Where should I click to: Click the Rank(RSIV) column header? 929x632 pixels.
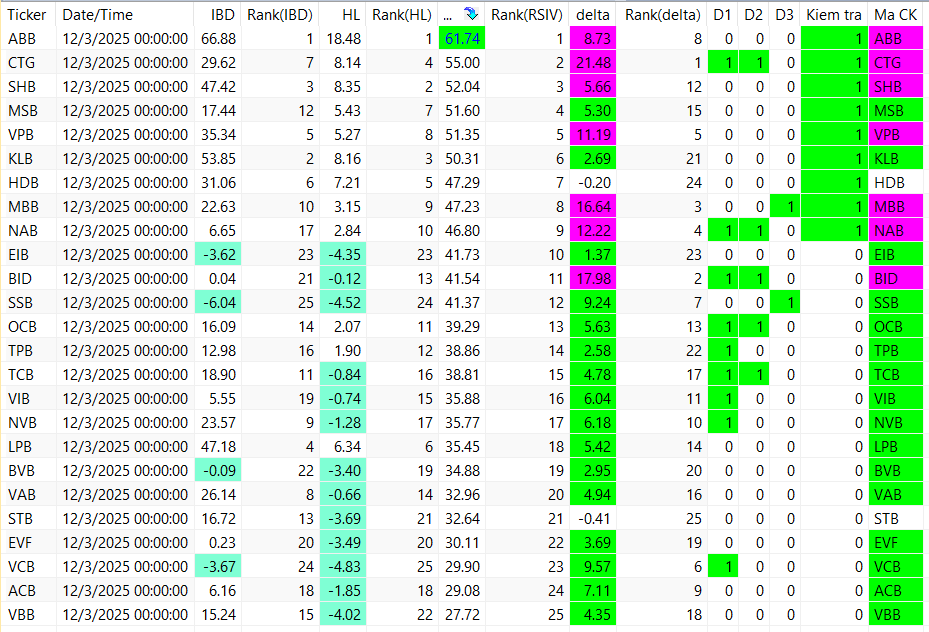tap(527, 14)
